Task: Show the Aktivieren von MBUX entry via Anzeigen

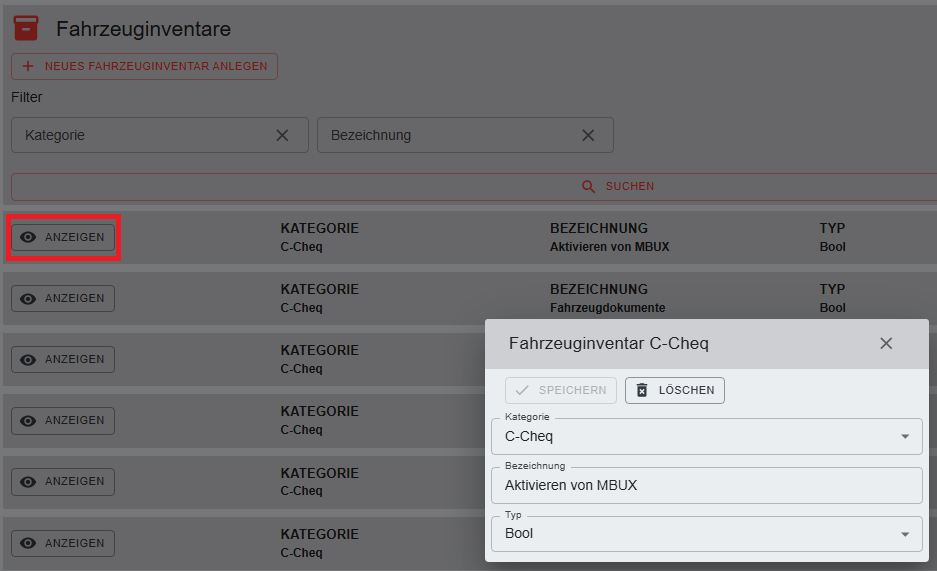Action: 63,237
